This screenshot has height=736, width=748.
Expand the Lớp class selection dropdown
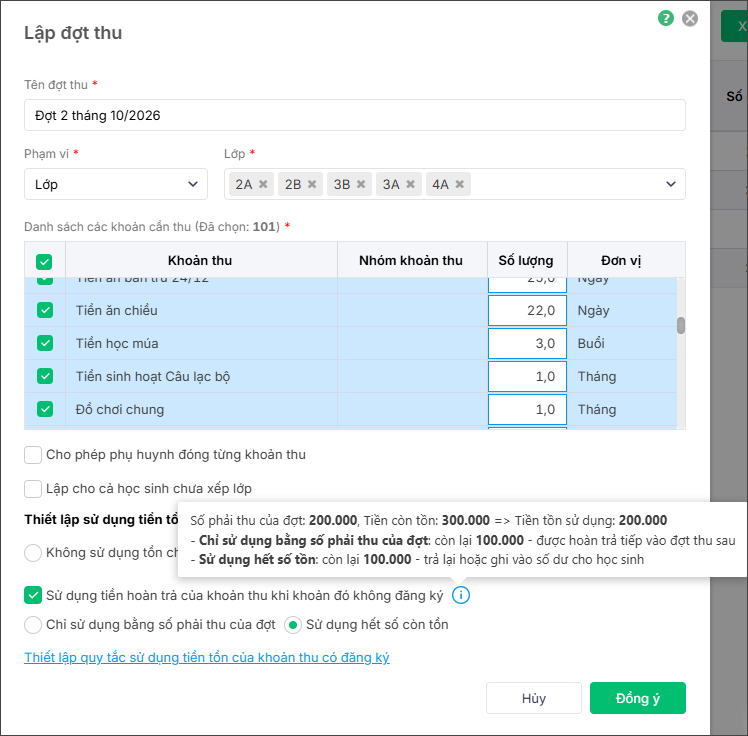pyautogui.click(x=671, y=184)
